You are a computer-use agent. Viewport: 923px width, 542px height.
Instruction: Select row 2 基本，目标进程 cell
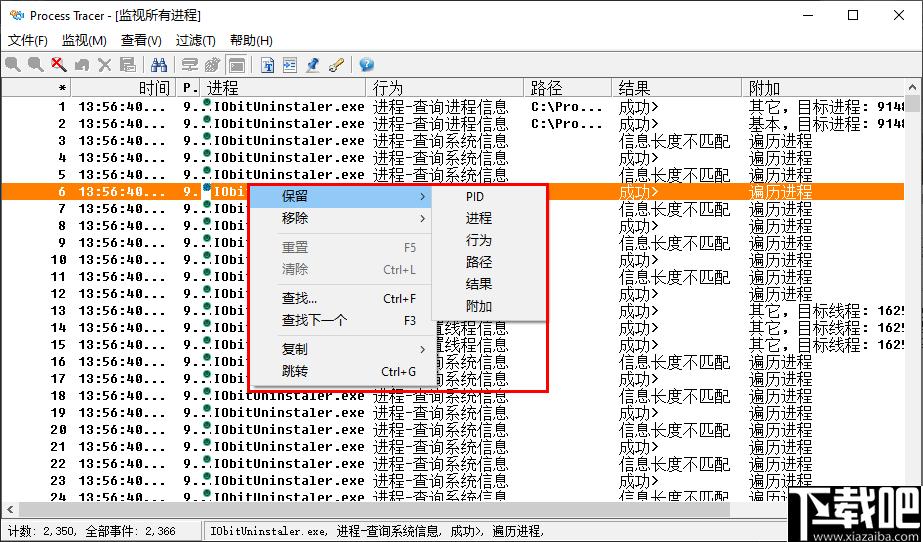pyautogui.click(x=826, y=124)
